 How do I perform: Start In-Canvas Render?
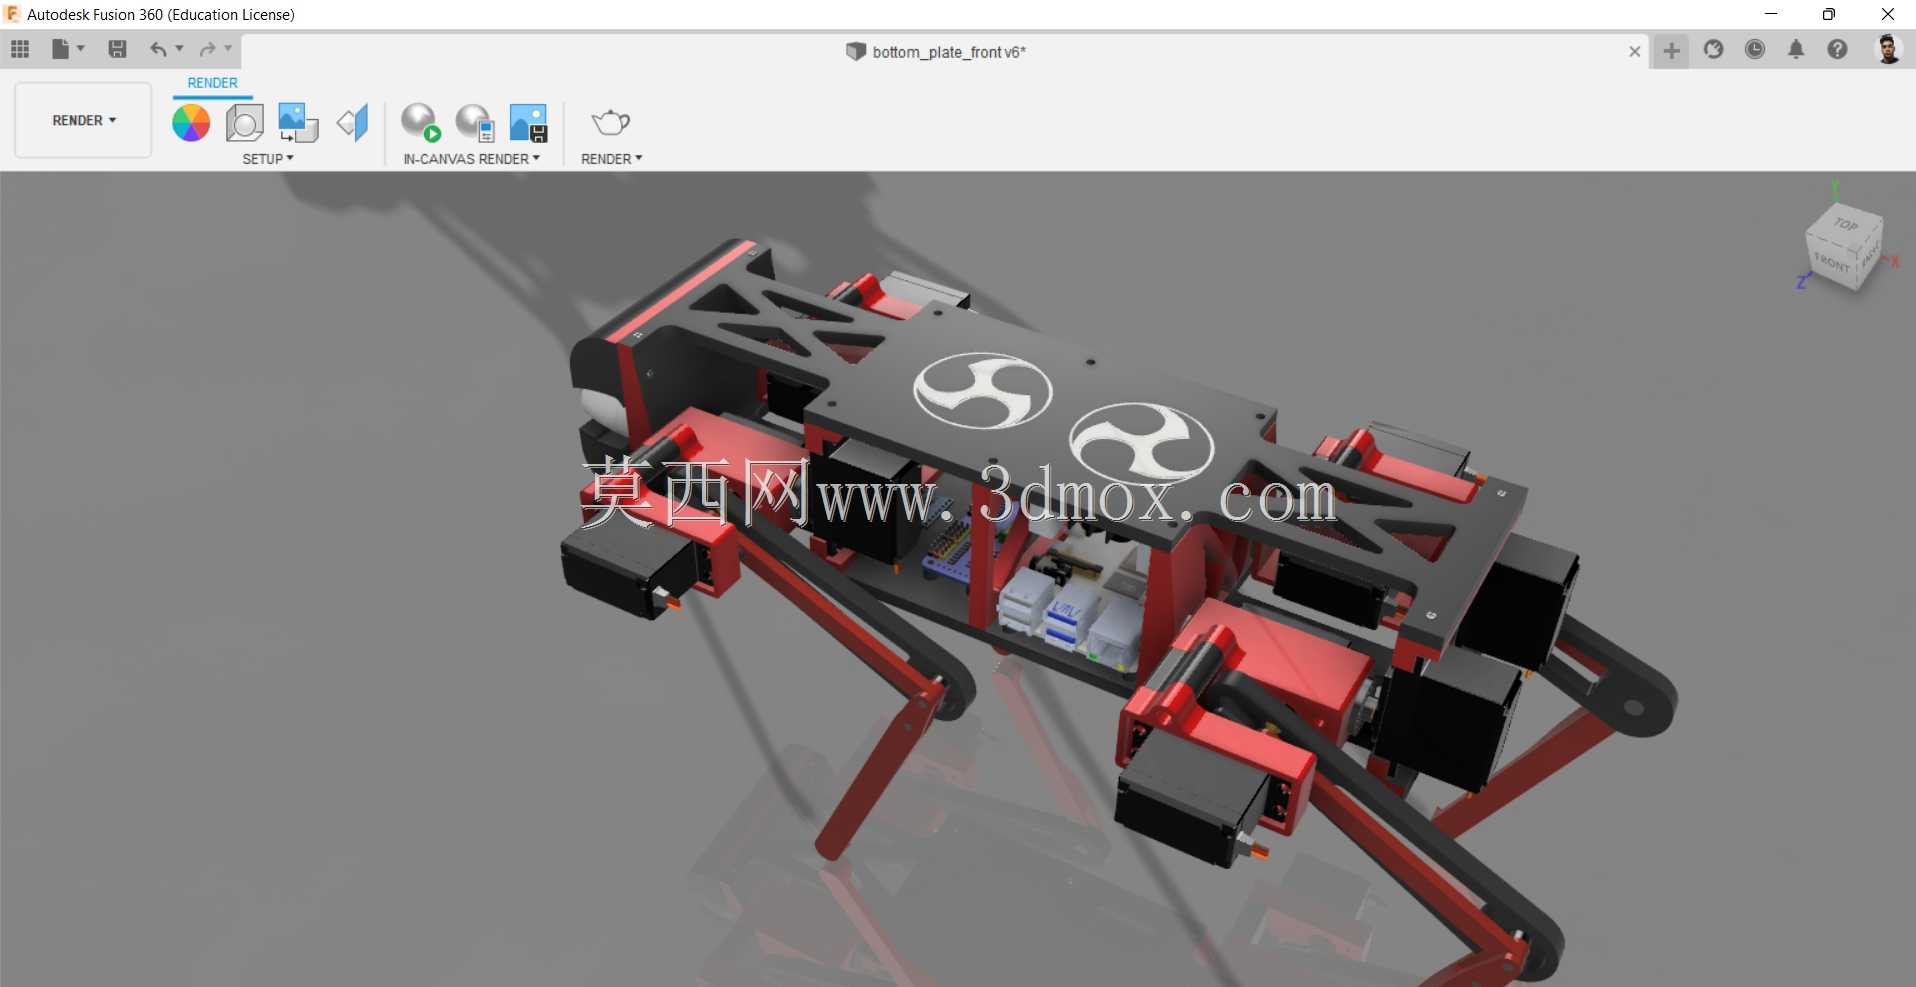[x=420, y=123]
